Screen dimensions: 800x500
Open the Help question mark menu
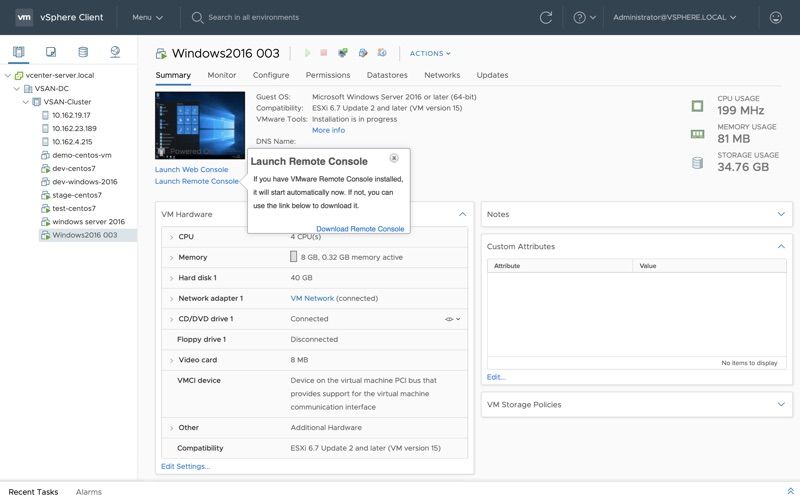tap(584, 17)
